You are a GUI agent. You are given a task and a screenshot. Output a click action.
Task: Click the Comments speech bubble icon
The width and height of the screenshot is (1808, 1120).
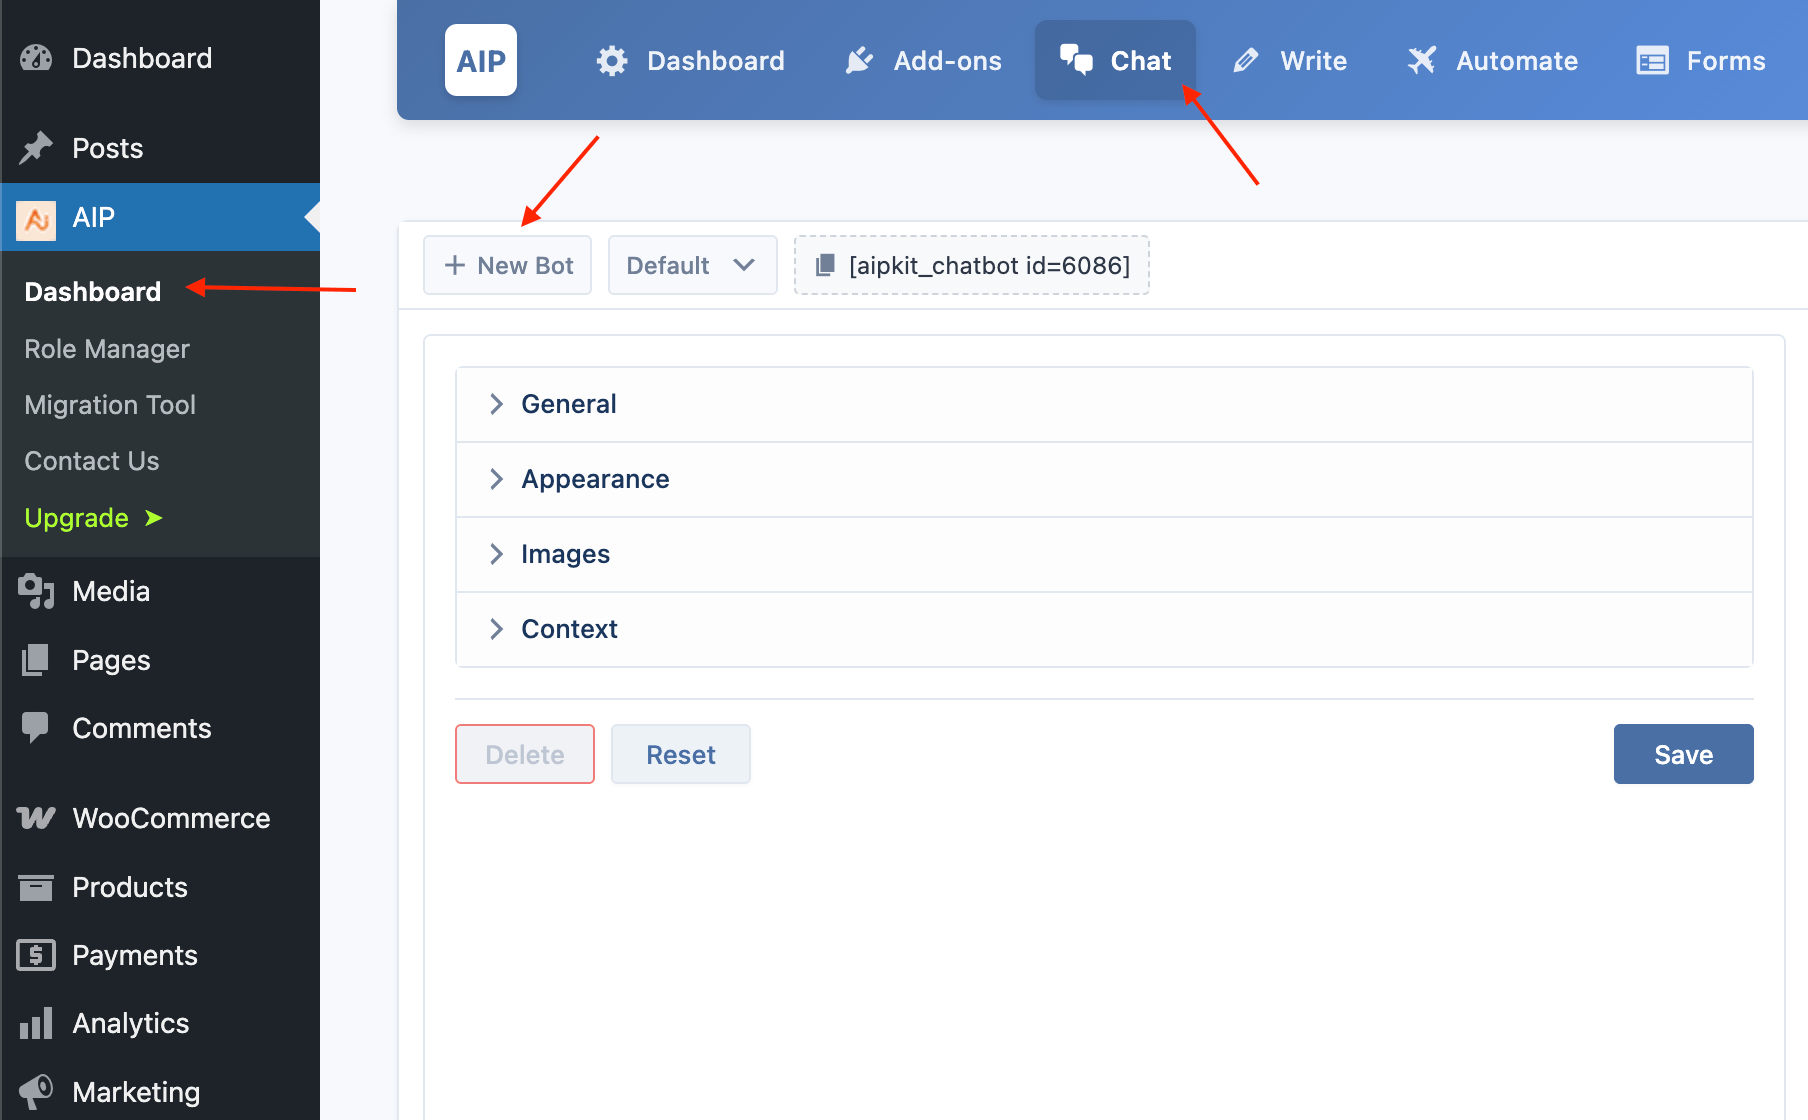[x=35, y=728]
